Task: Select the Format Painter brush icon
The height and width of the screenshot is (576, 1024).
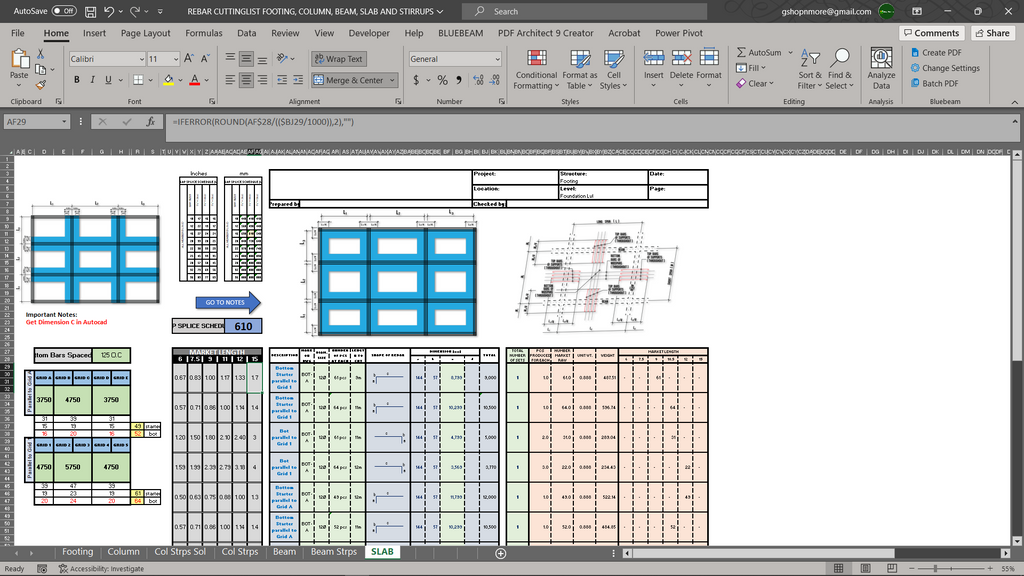Action: (40, 85)
